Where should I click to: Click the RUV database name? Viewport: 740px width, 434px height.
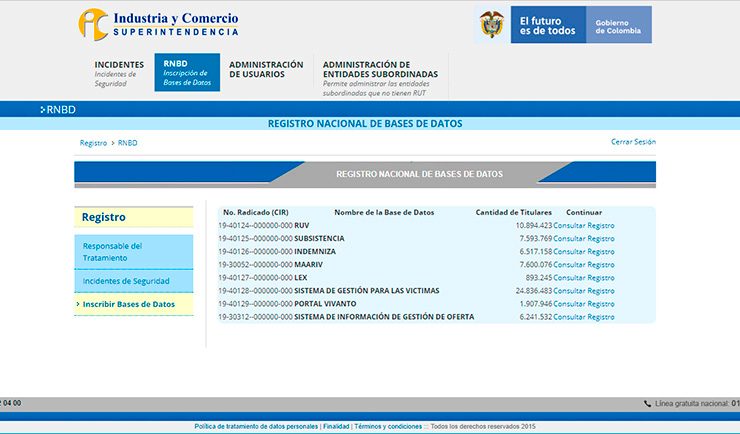302,225
